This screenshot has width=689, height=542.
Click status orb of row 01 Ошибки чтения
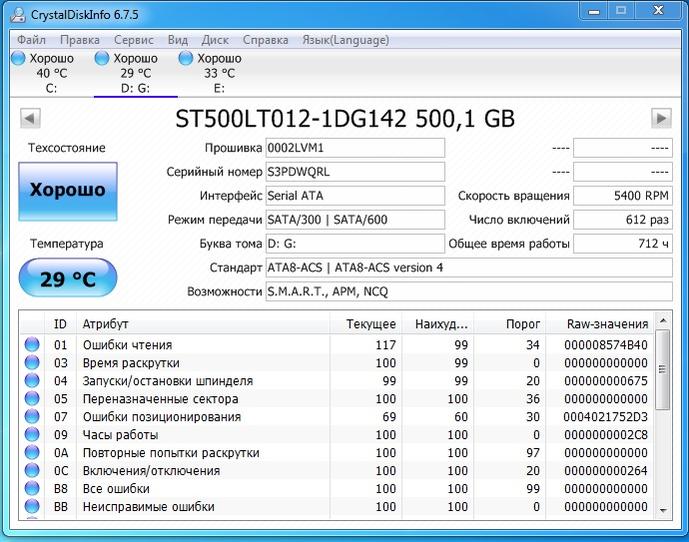coord(32,345)
